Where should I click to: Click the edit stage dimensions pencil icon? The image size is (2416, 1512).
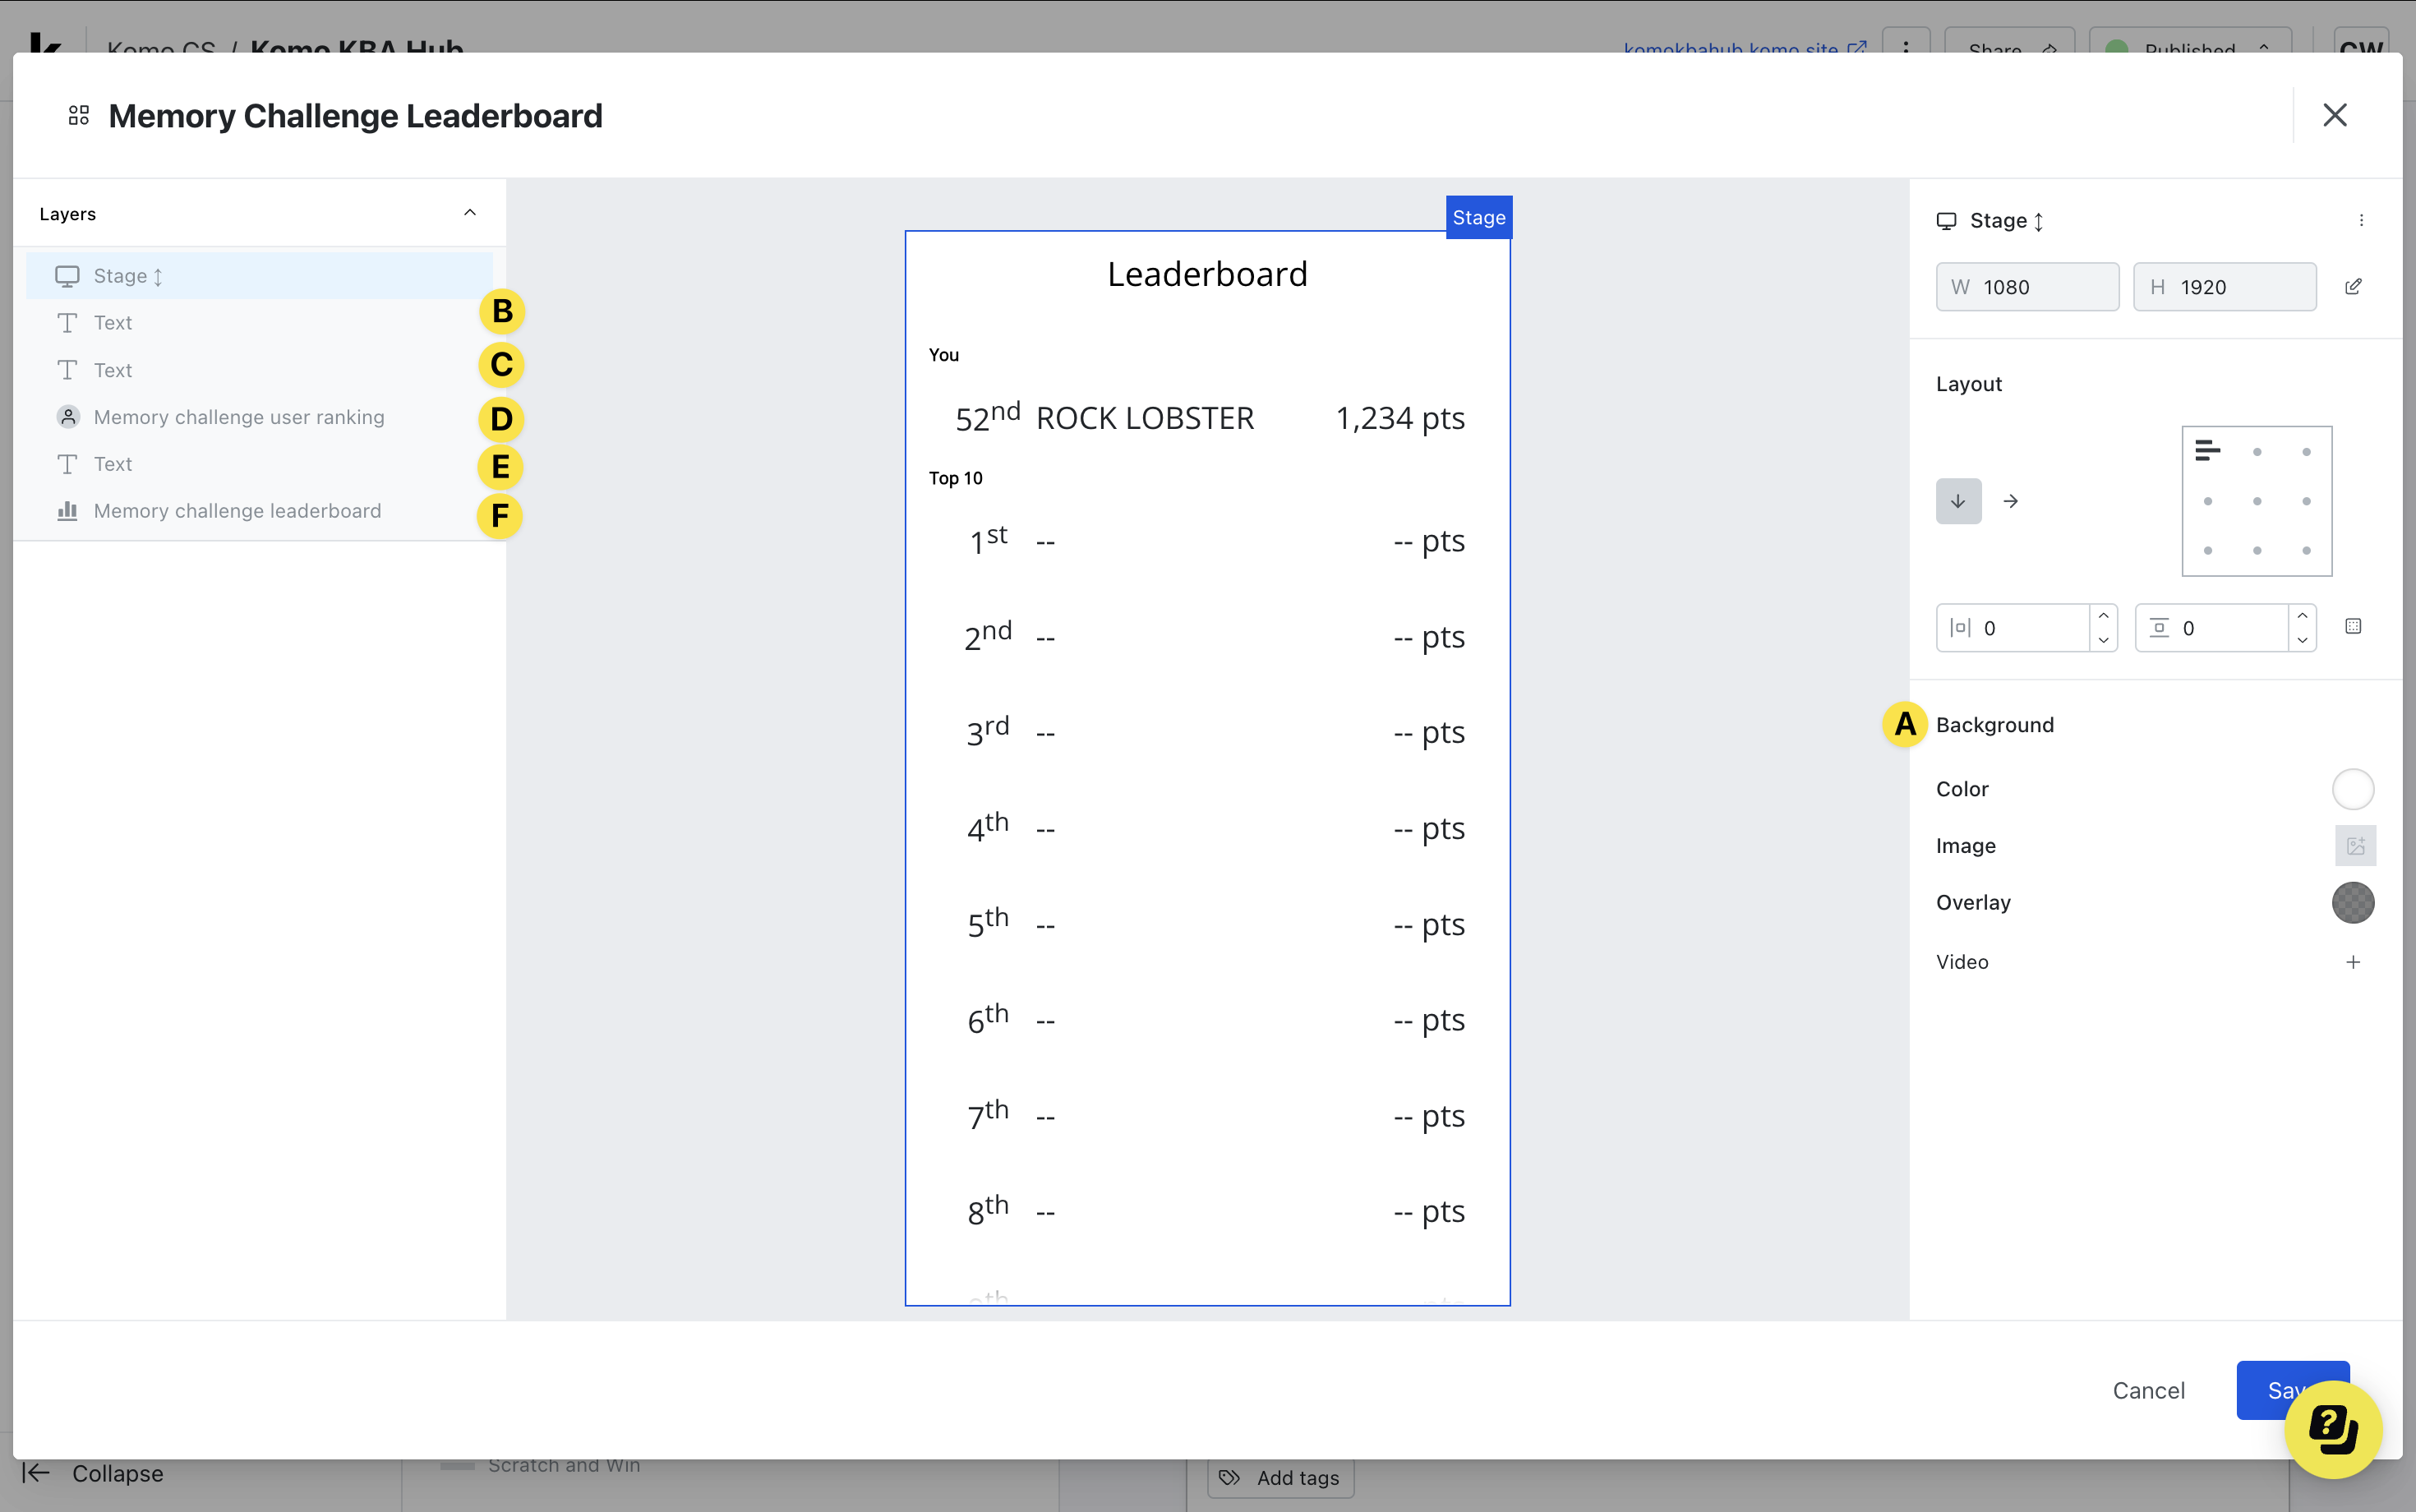click(2353, 287)
